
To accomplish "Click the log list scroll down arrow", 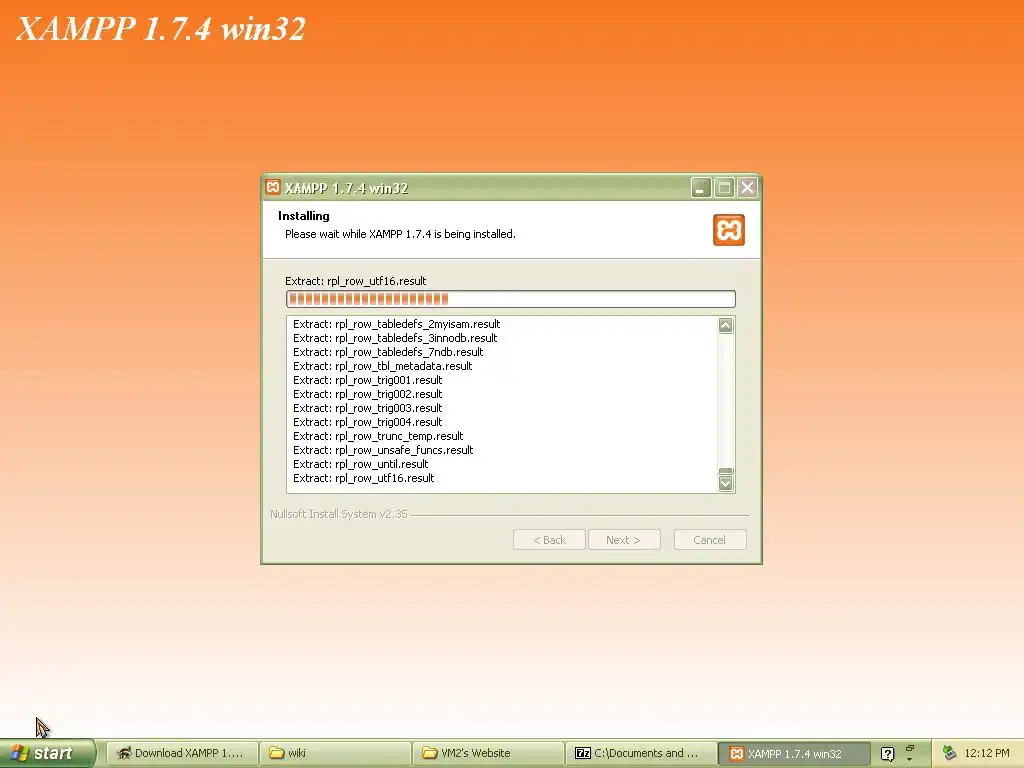I will pos(726,483).
